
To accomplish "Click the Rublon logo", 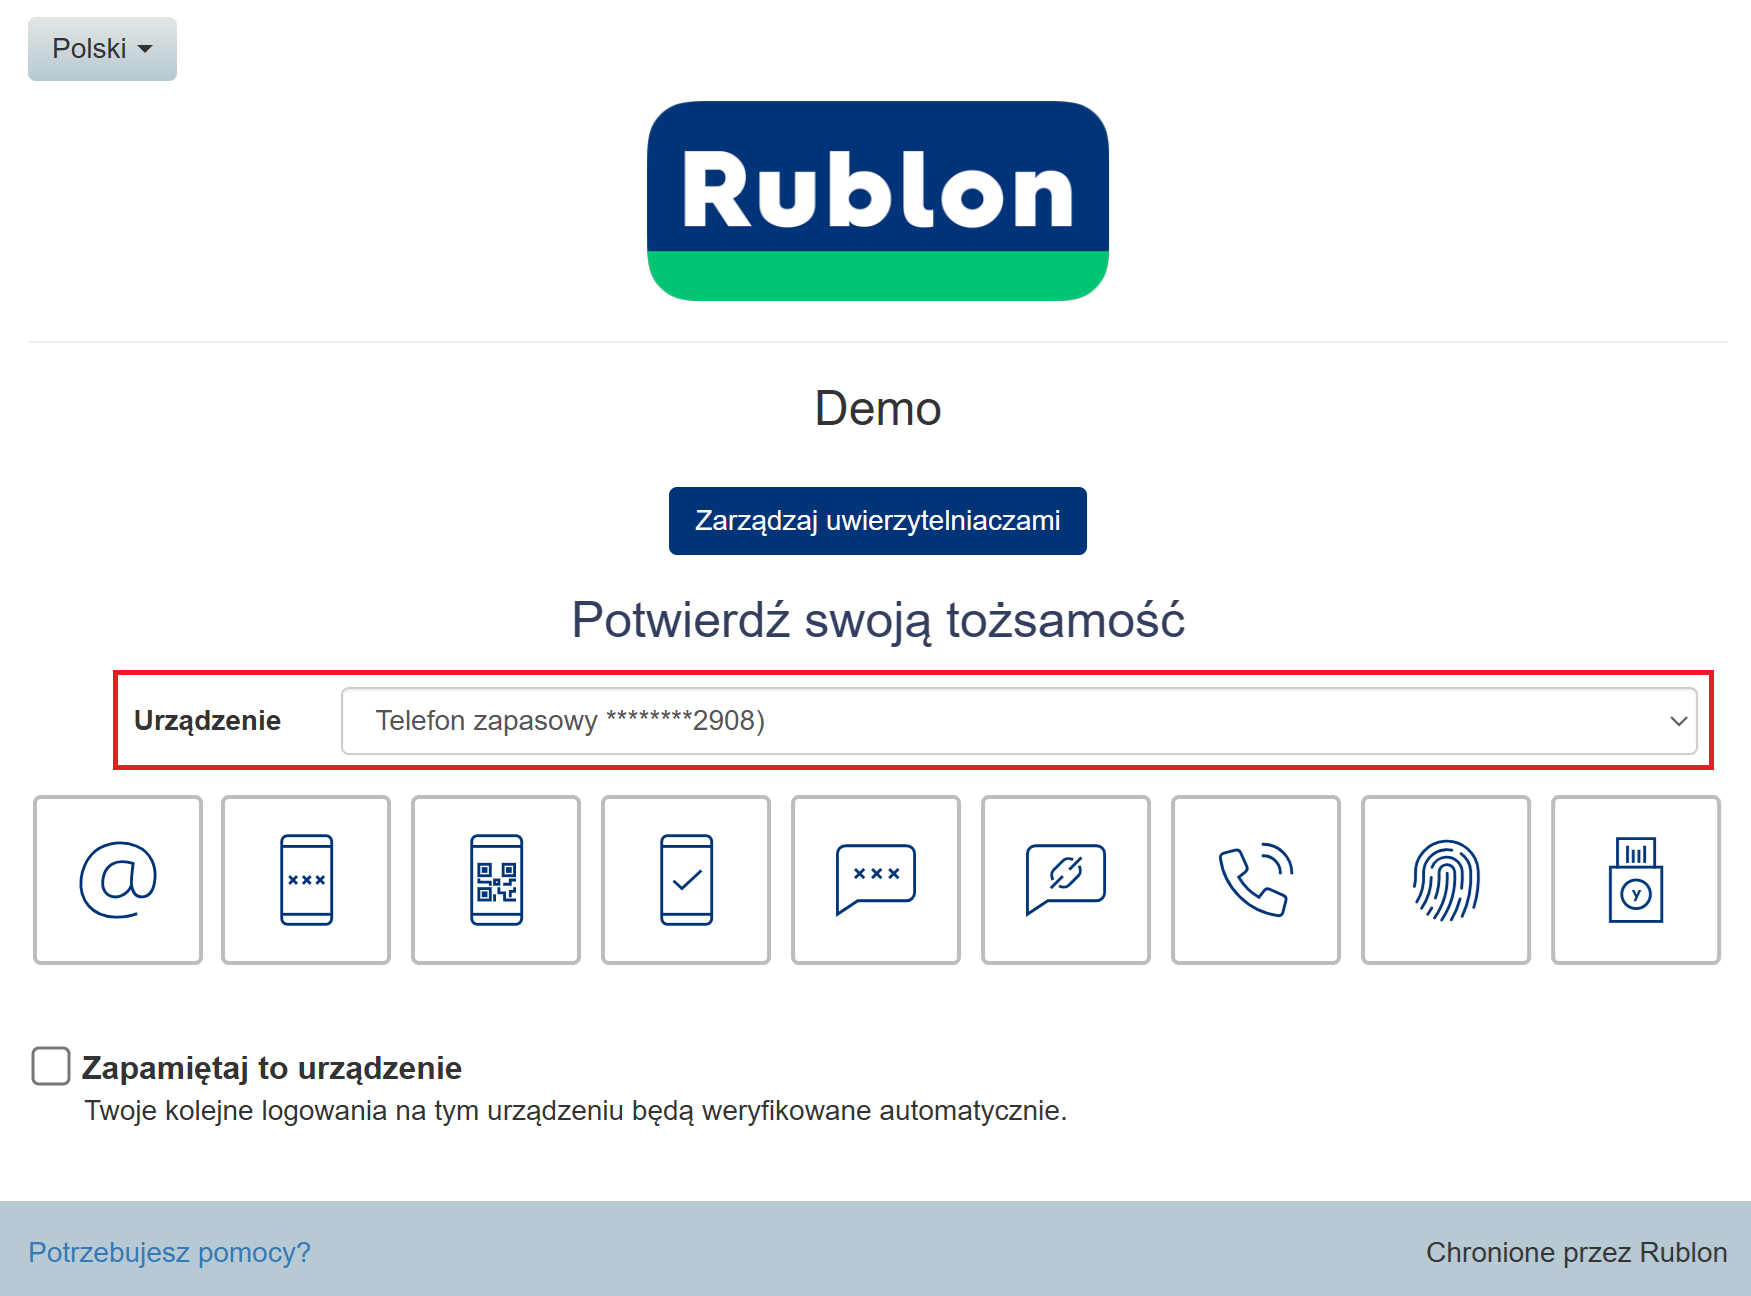I will 877,200.
